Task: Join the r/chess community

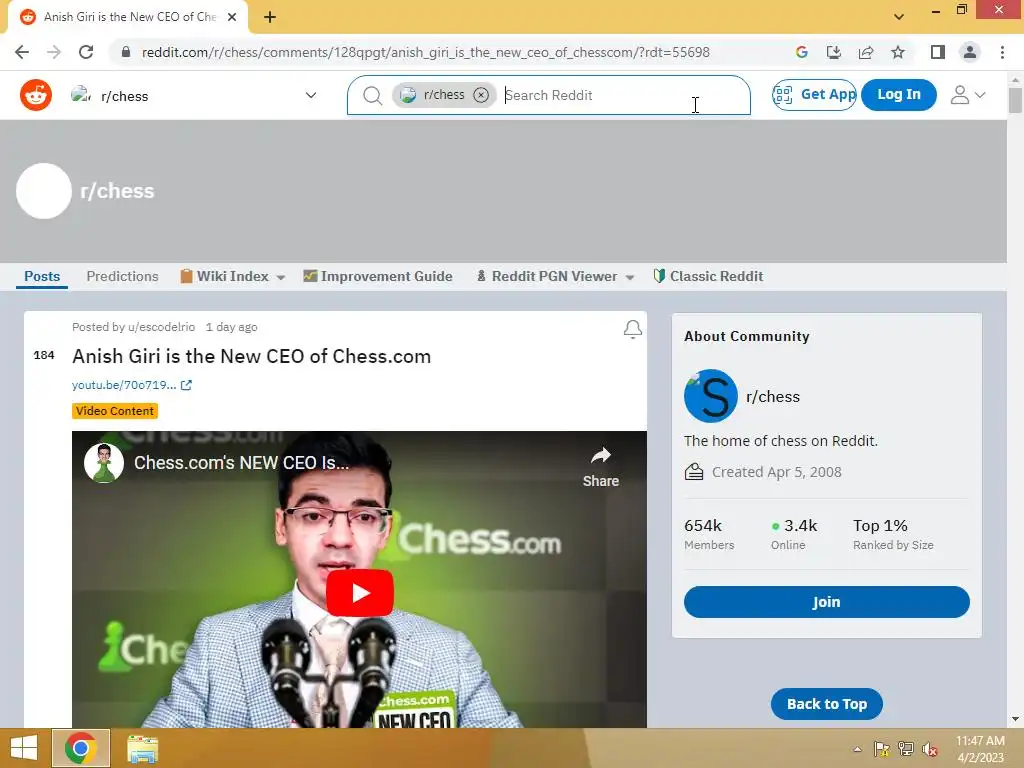Action: coord(826,601)
